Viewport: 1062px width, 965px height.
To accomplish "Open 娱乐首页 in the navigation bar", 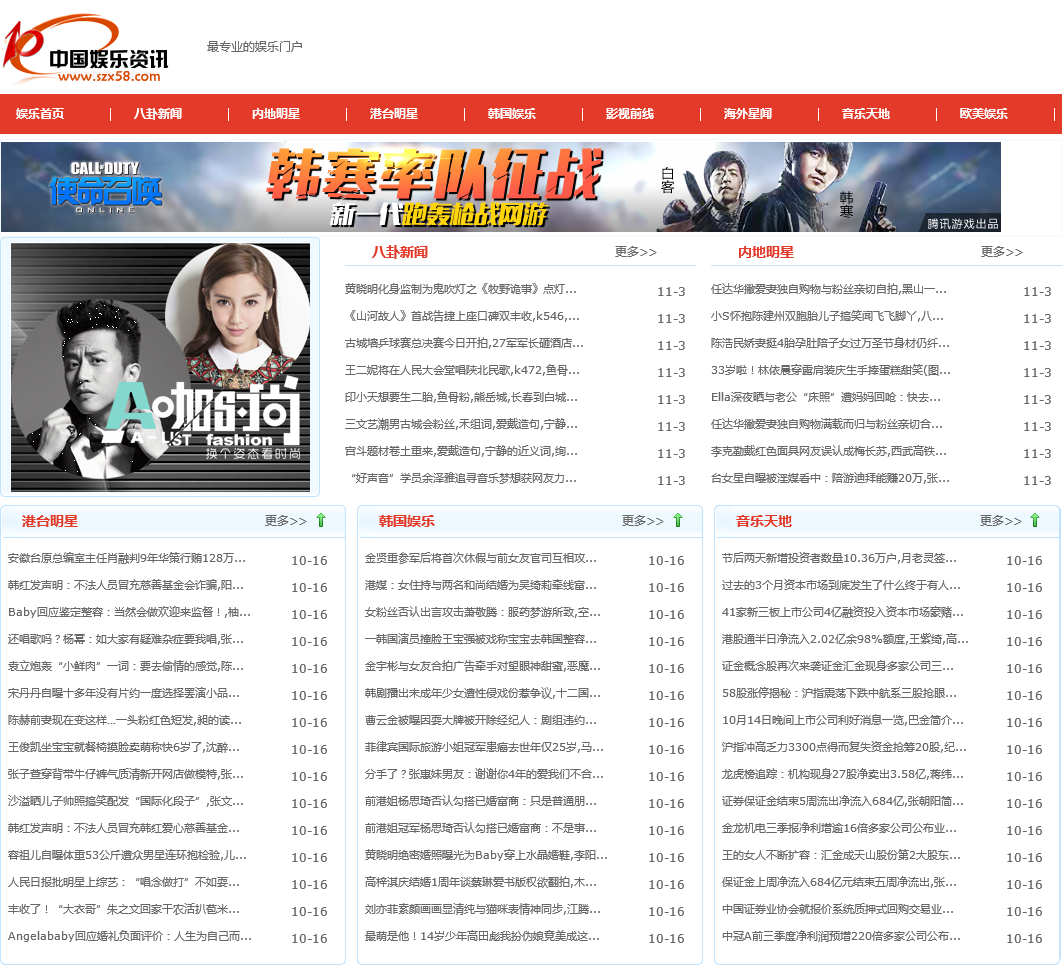I will (40, 114).
